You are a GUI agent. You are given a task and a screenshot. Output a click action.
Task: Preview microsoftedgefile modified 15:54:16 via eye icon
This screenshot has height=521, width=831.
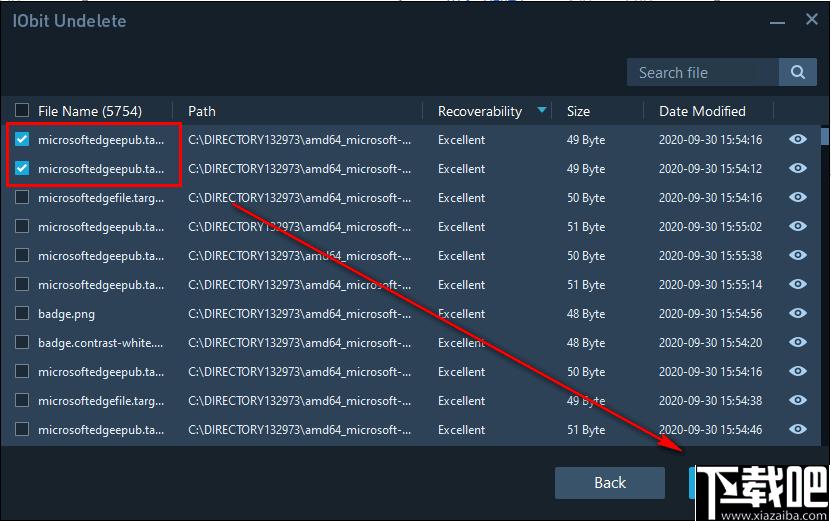(798, 197)
